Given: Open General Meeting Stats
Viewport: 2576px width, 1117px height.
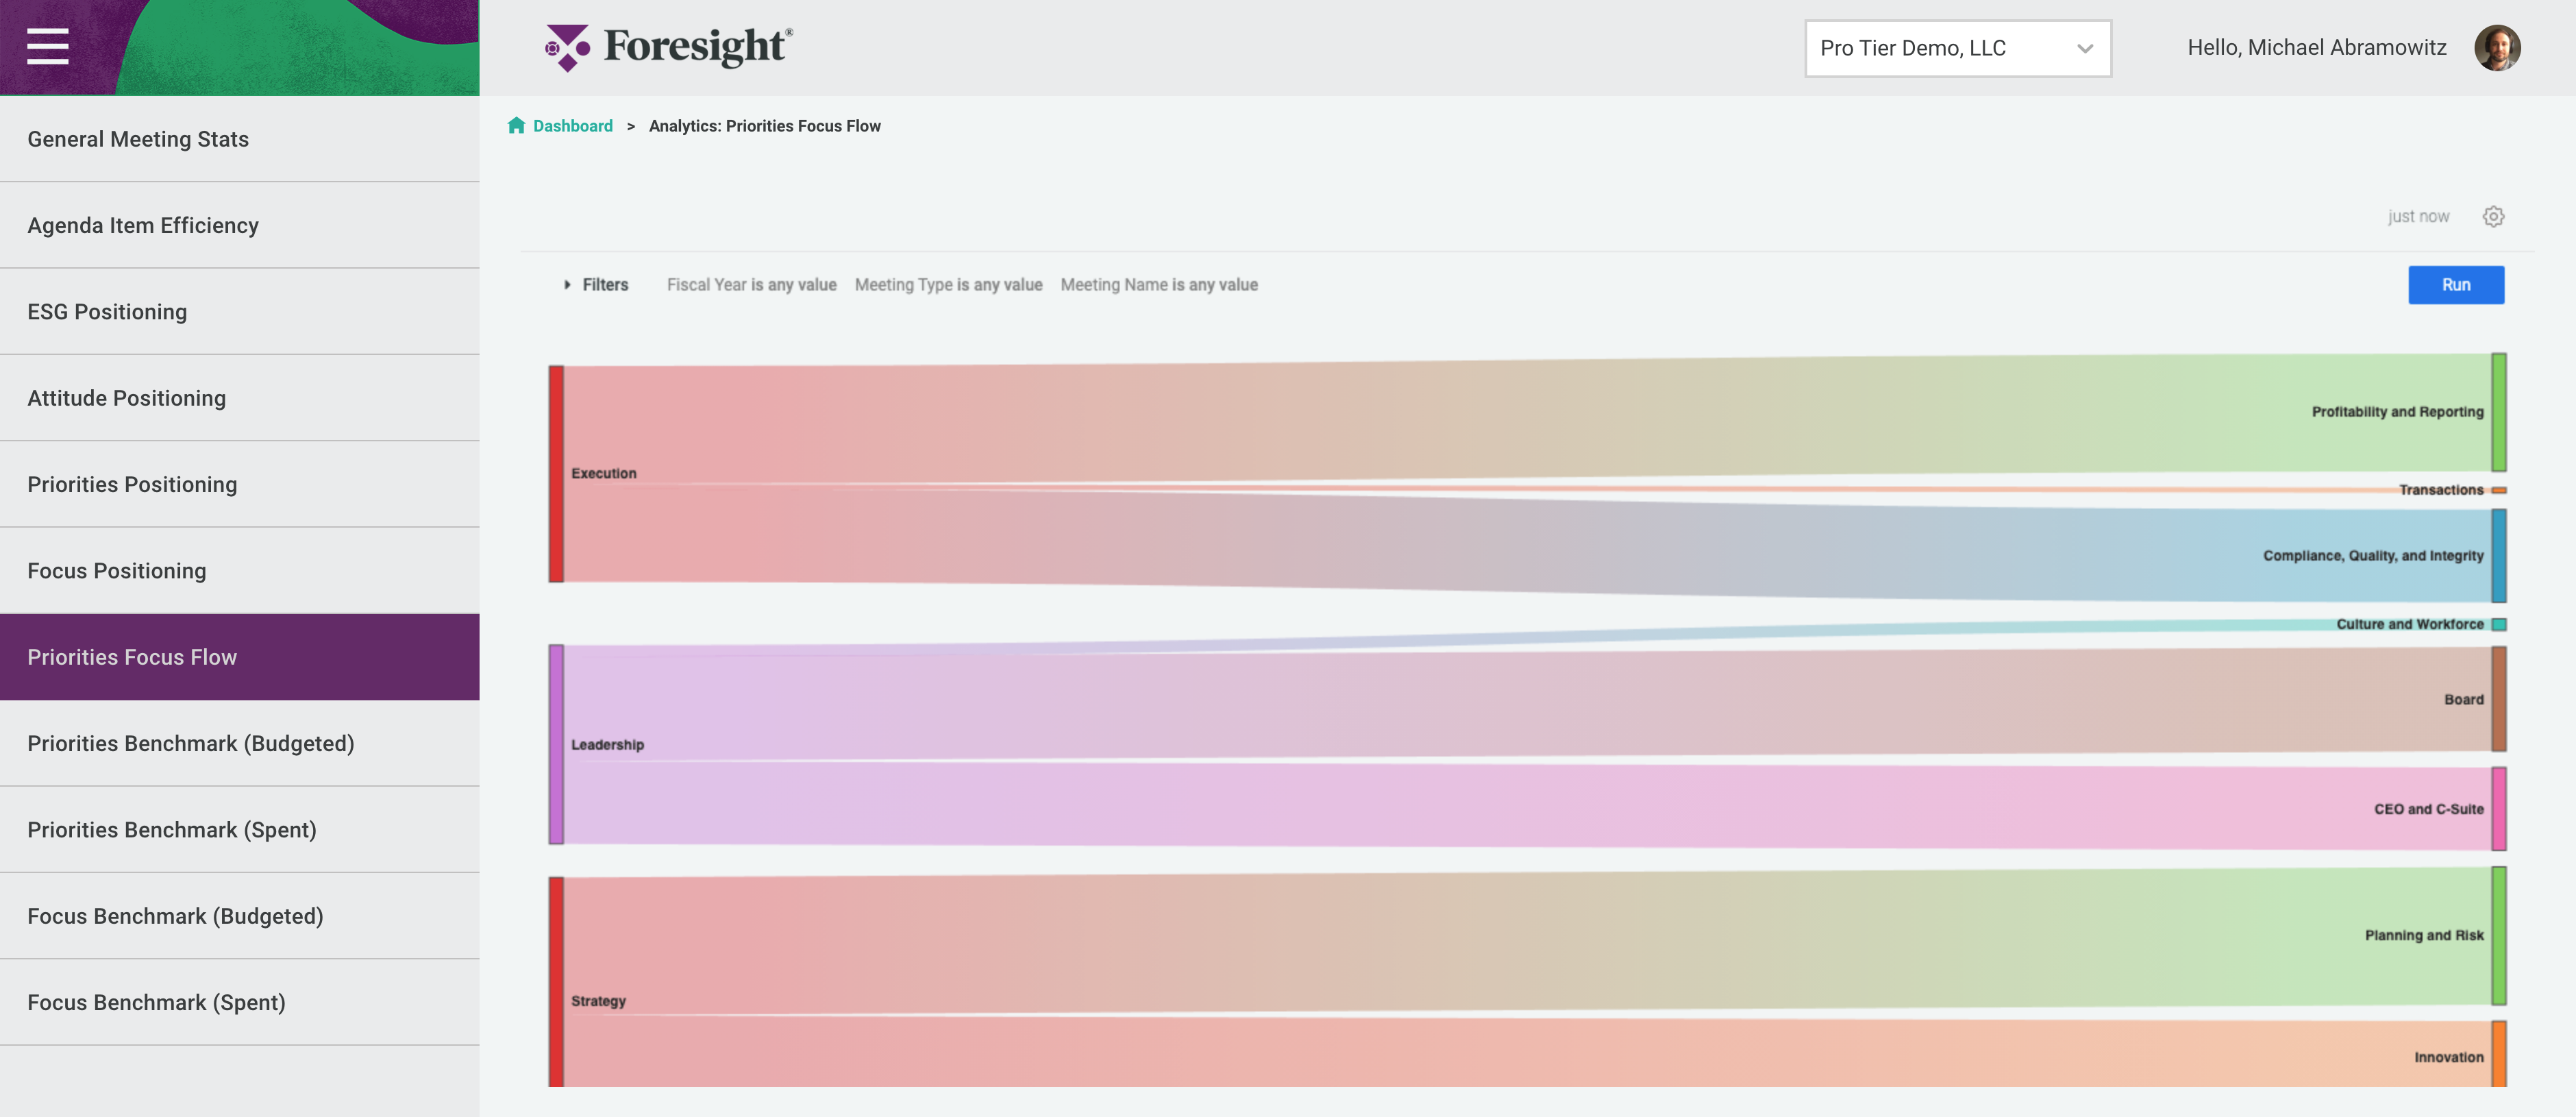Looking at the screenshot, I should (x=138, y=139).
